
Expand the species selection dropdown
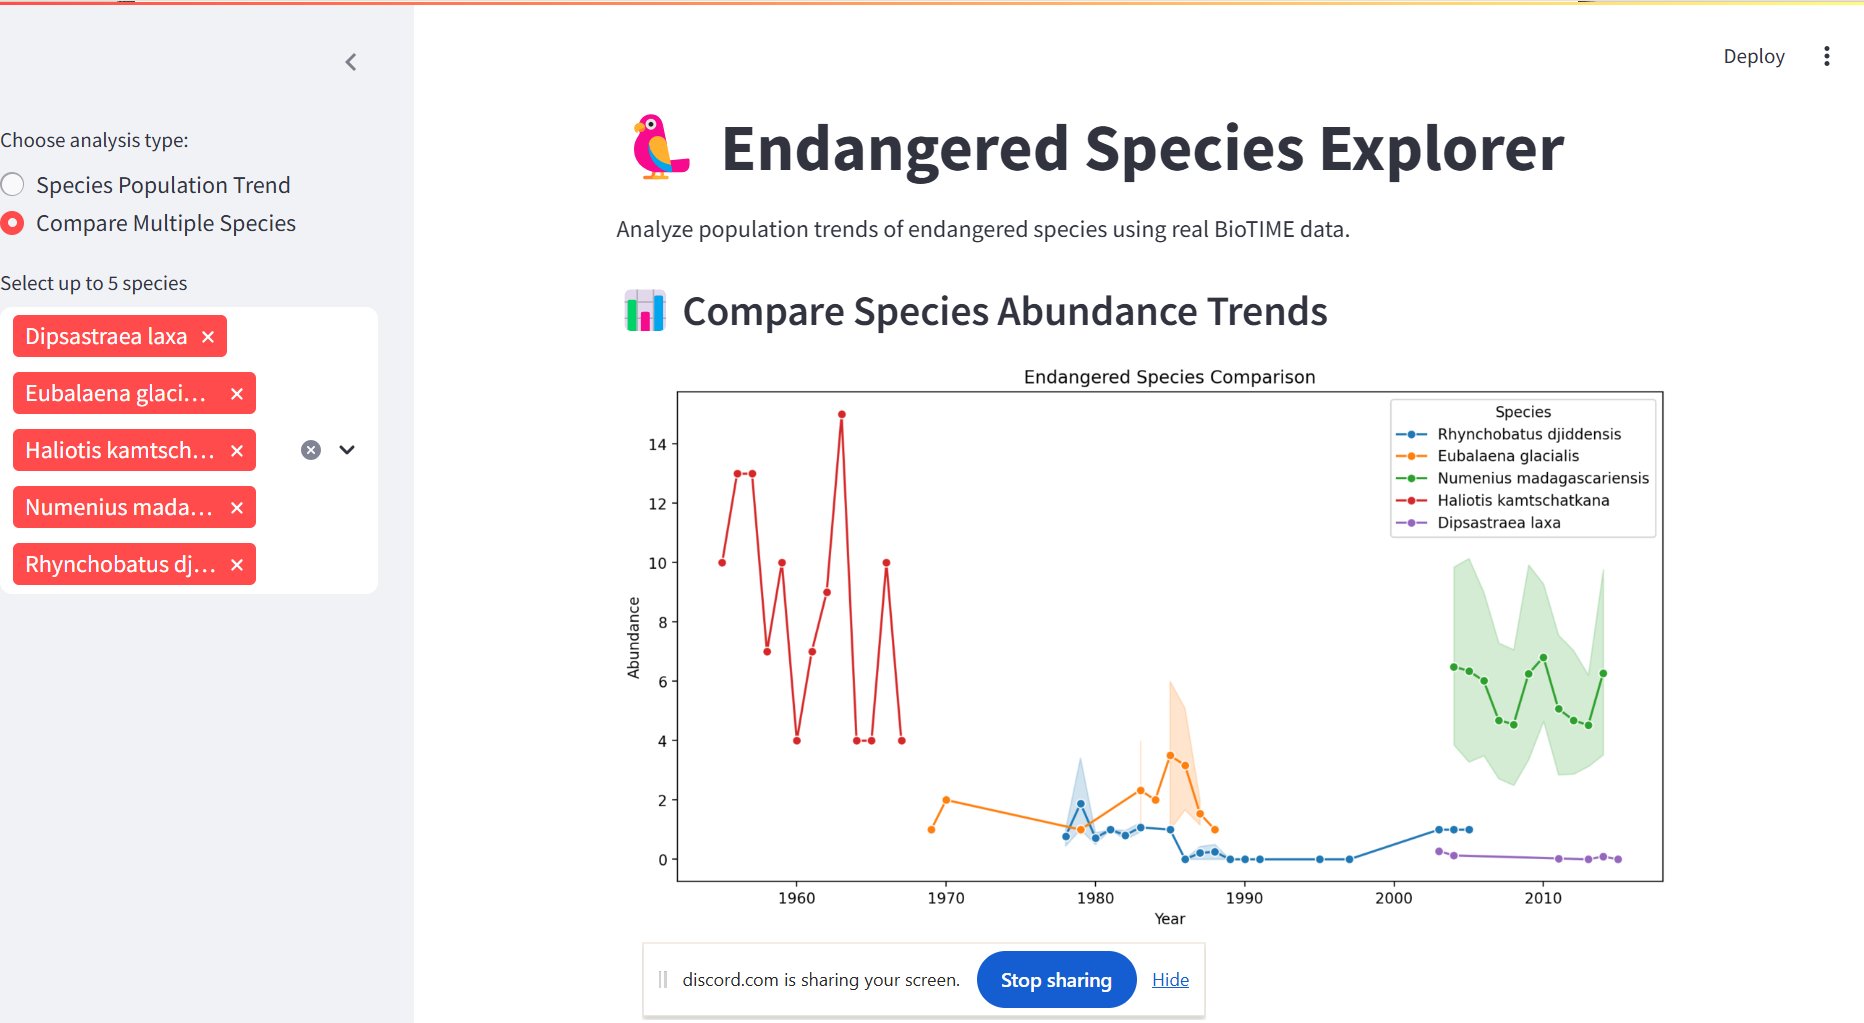(347, 450)
